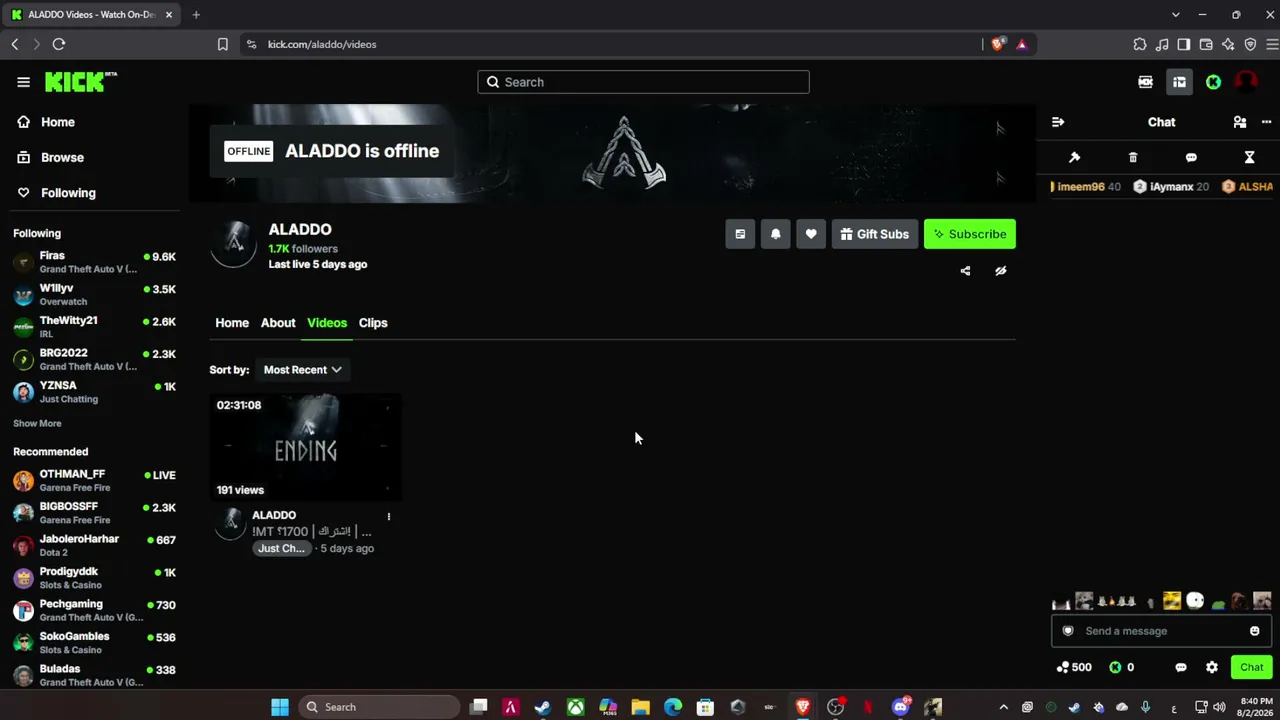Click the hourglass slow mode icon
Screen dimensions: 1280x720
1249,157
